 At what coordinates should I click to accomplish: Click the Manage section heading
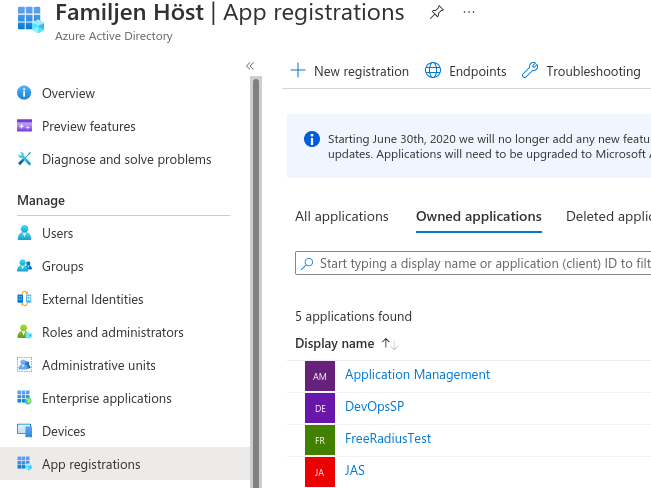pyautogui.click(x=41, y=201)
